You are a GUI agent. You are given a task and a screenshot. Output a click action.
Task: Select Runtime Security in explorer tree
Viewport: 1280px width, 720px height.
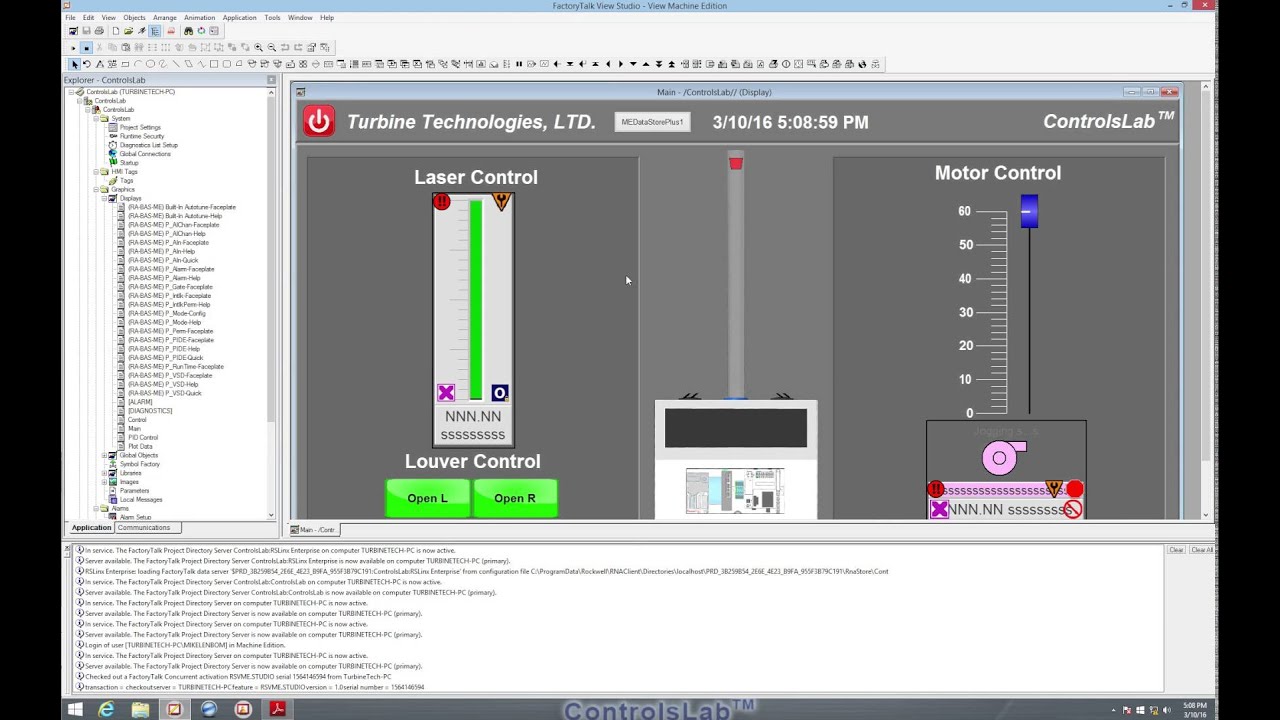pos(142,136)
